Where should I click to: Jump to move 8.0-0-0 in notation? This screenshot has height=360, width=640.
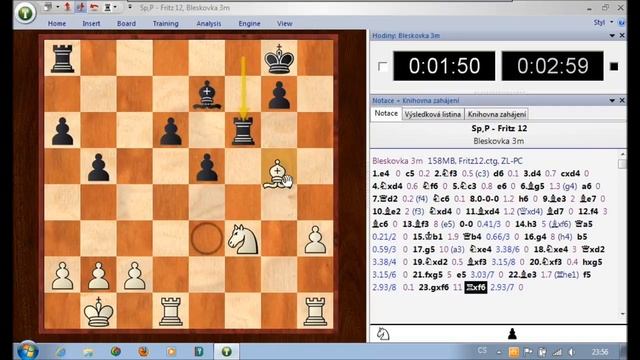point(484,199)
